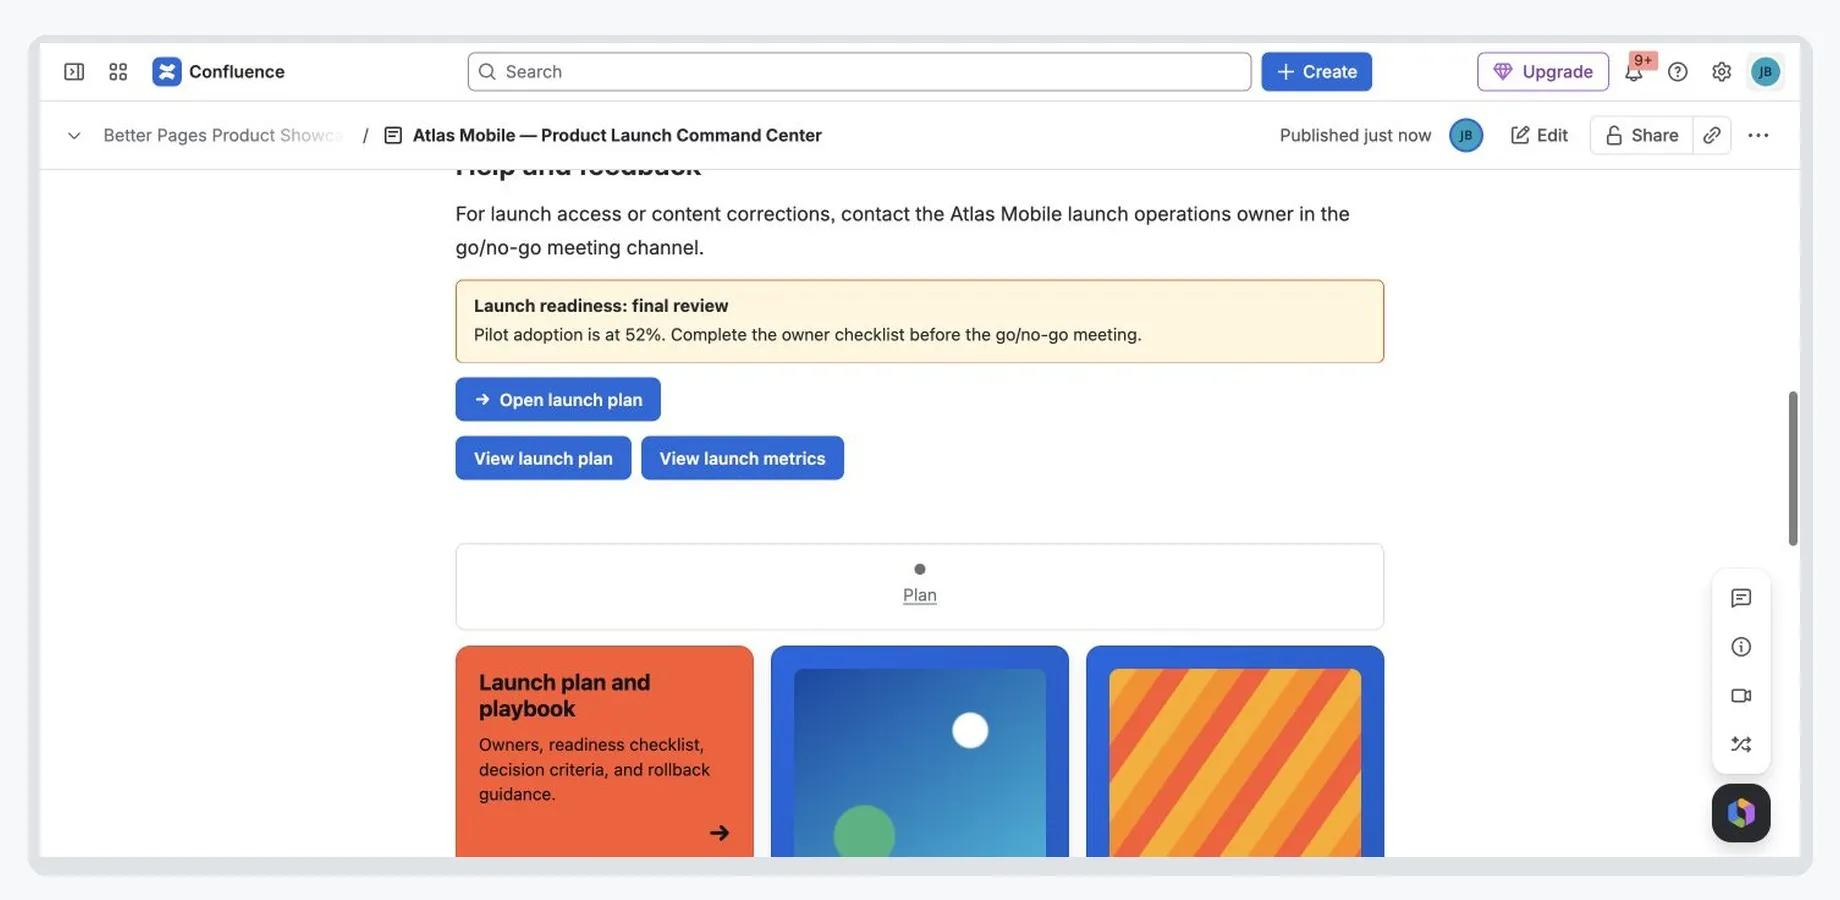Go to Better Pages Product Showcase breadcrumb
This screenshot has height=900, width=1840.
(x=223, y=135)
